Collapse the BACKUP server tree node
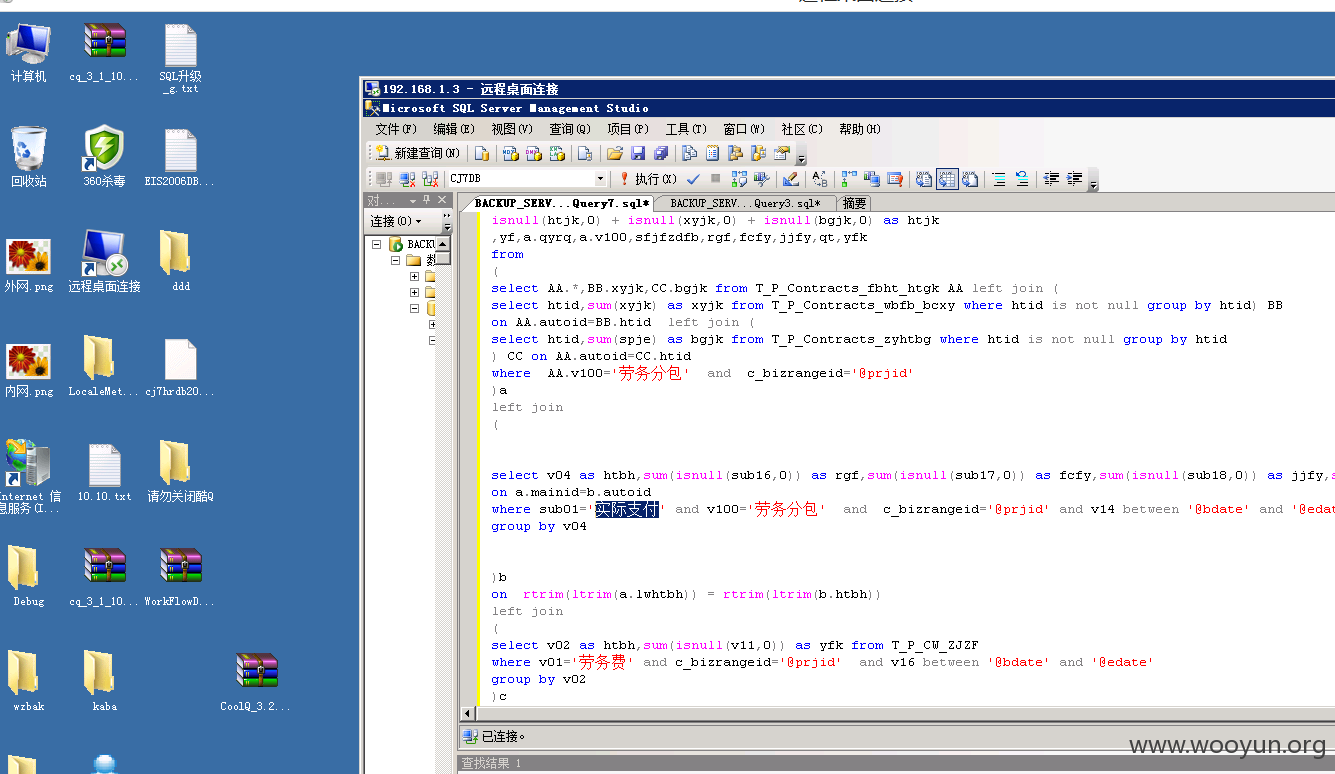The image size is (1335, 774). tap(377, 244)
